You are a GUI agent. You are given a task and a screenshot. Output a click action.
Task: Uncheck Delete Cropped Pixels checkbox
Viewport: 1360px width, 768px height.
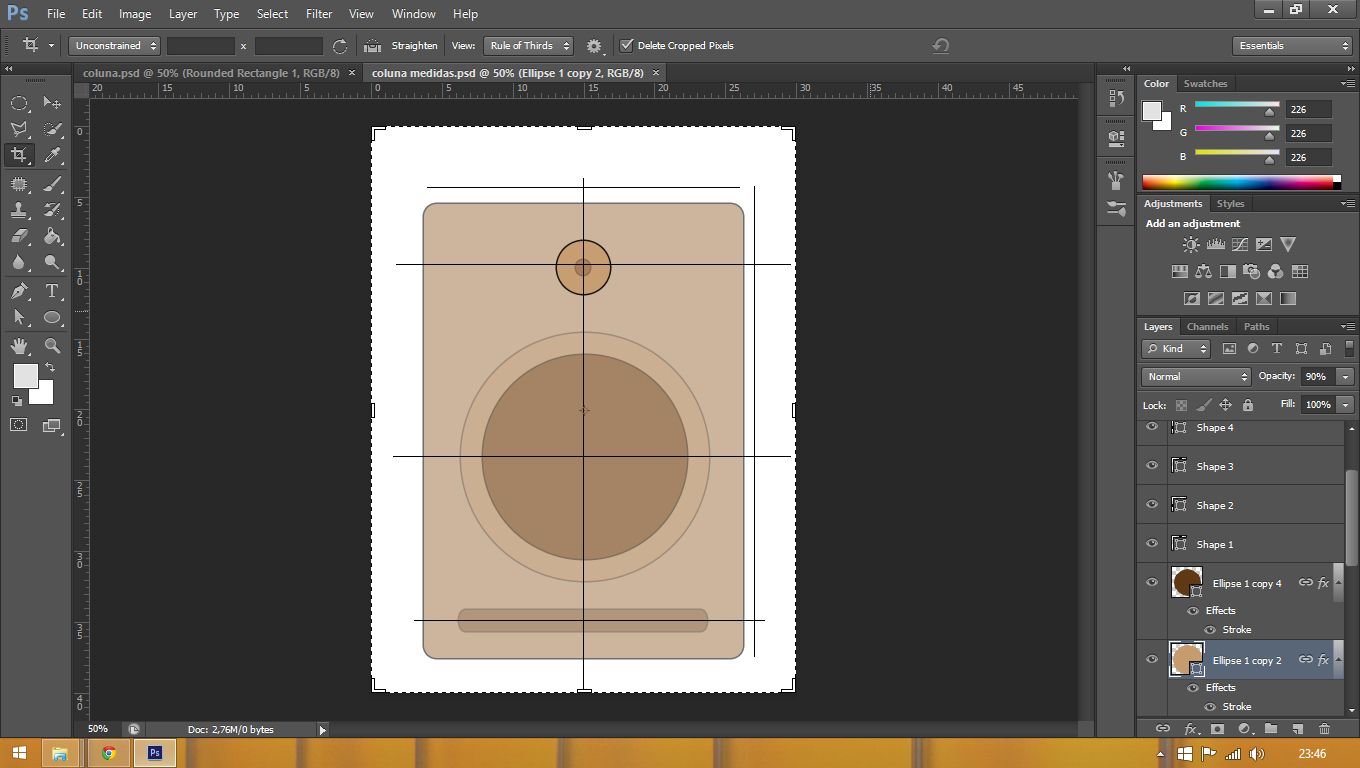[627, 45]
